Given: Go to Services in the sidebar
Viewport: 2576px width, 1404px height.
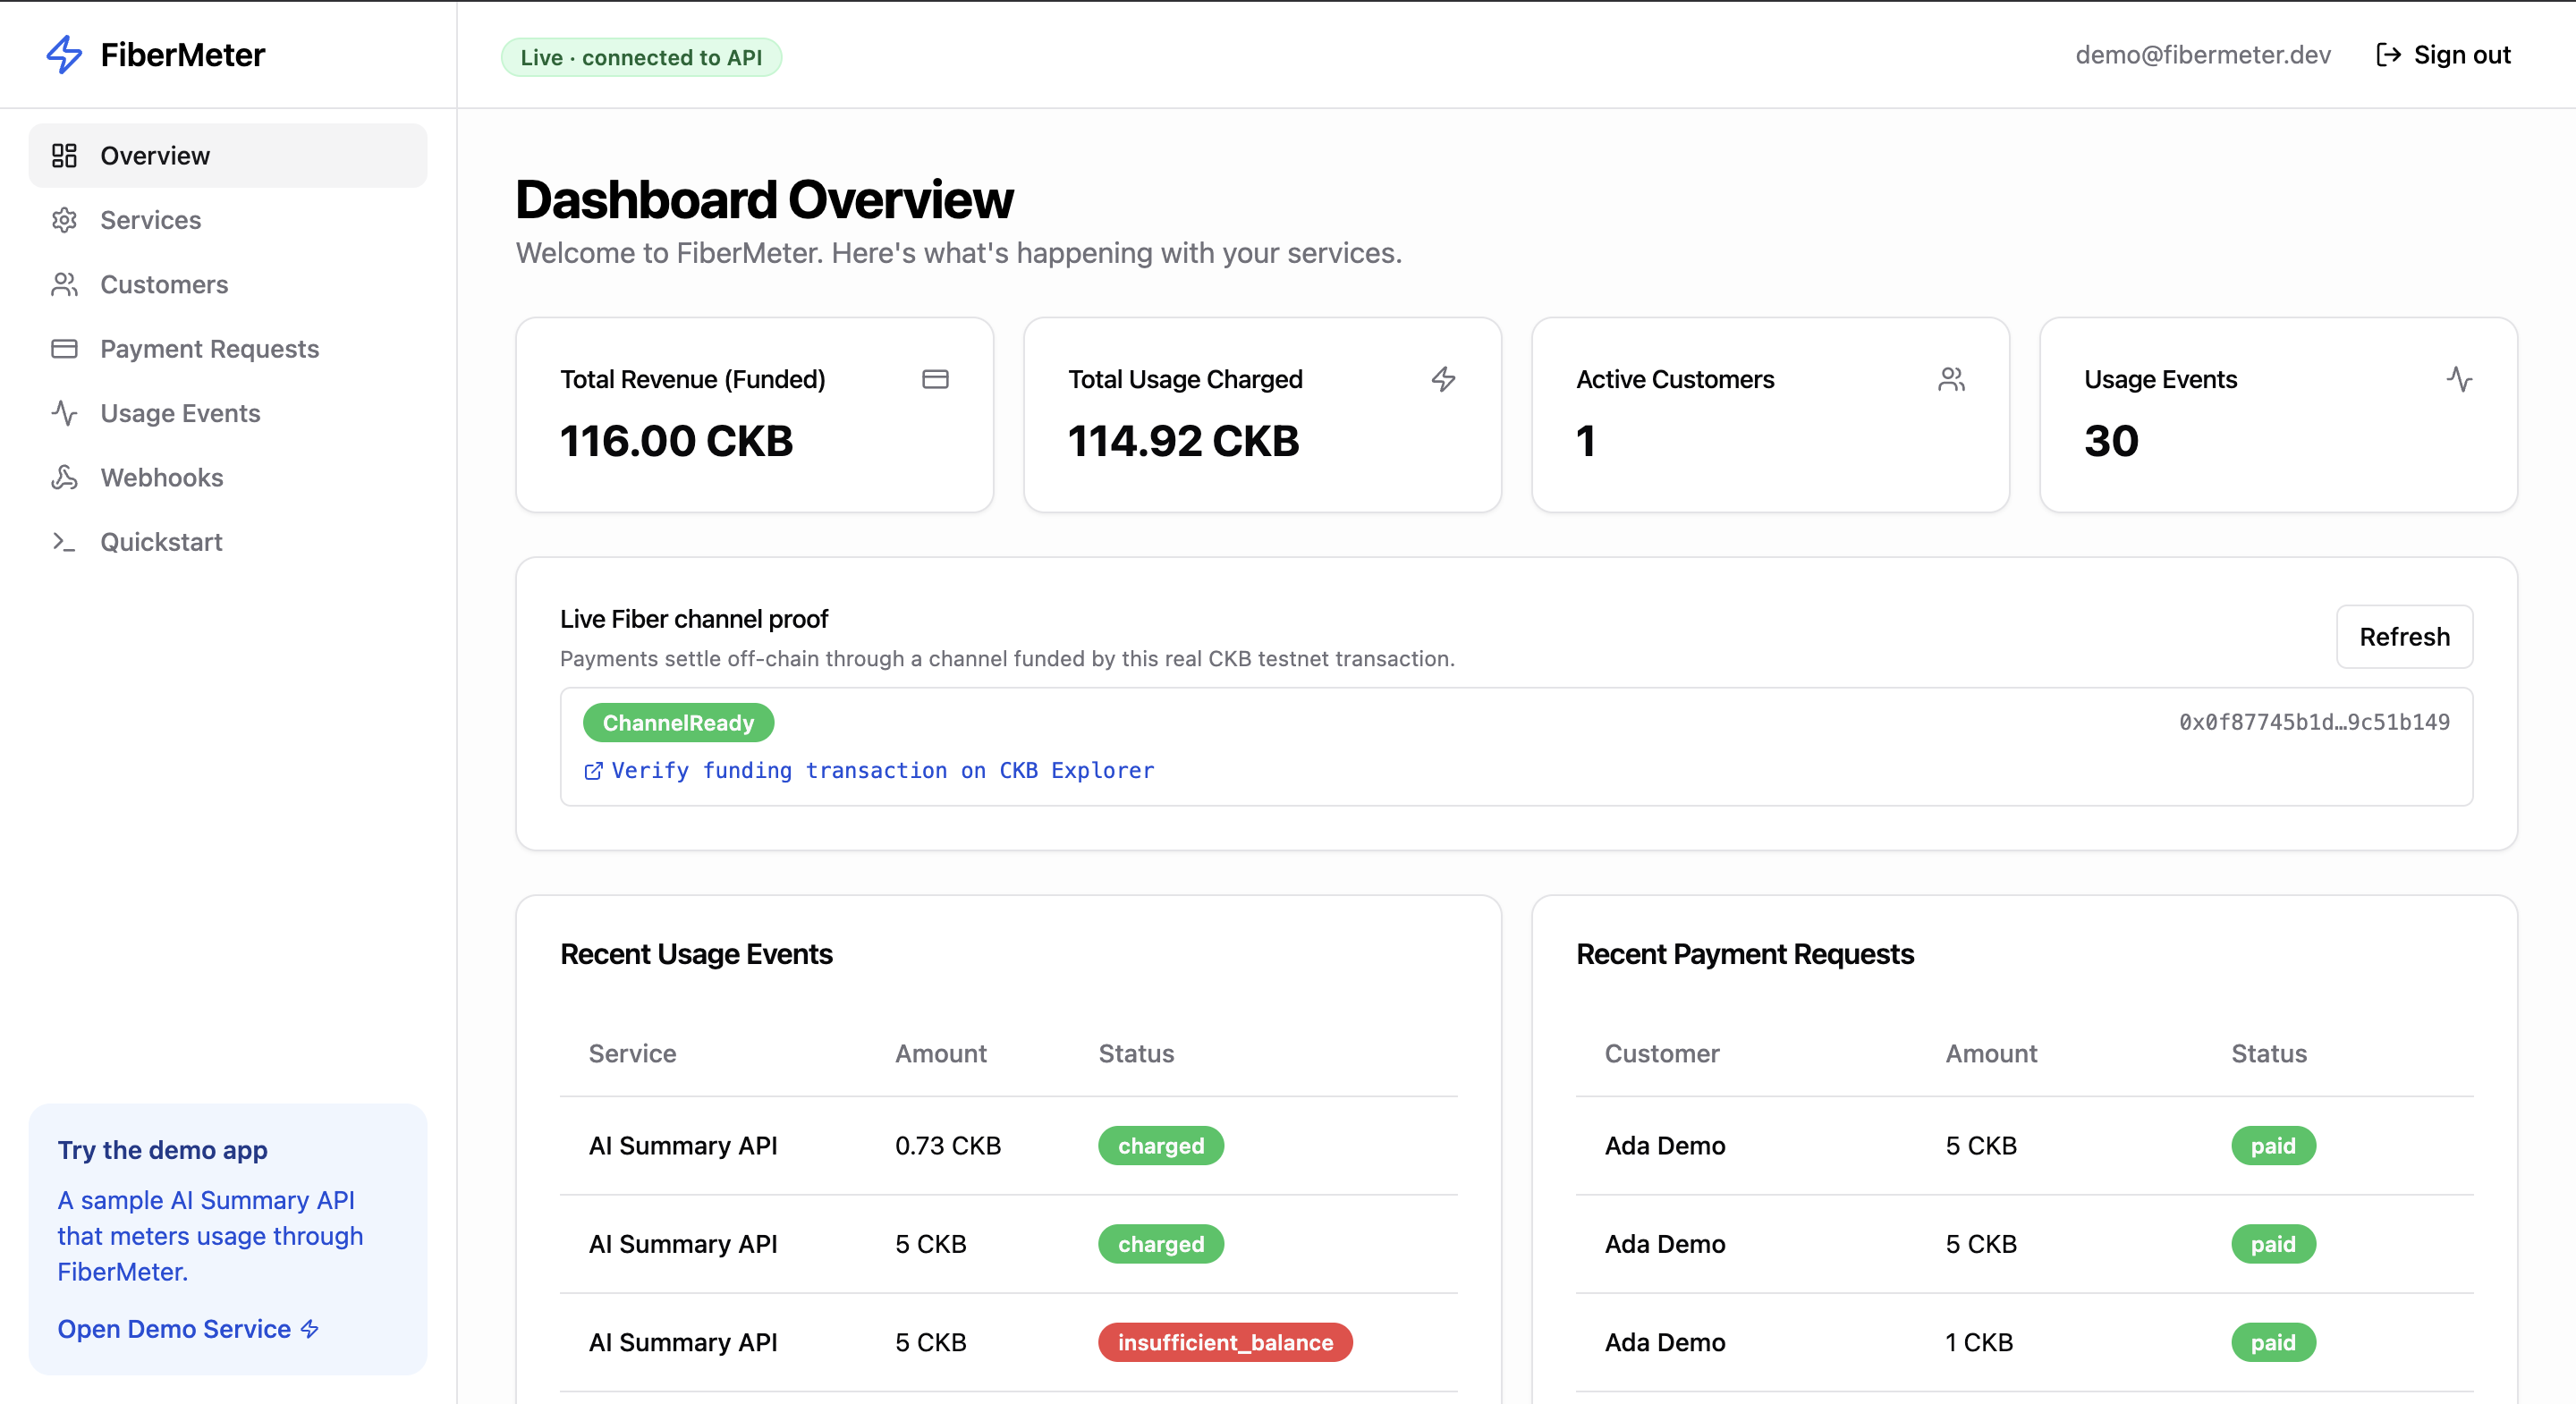Looking at the screenshot, I should pos(228,220).
